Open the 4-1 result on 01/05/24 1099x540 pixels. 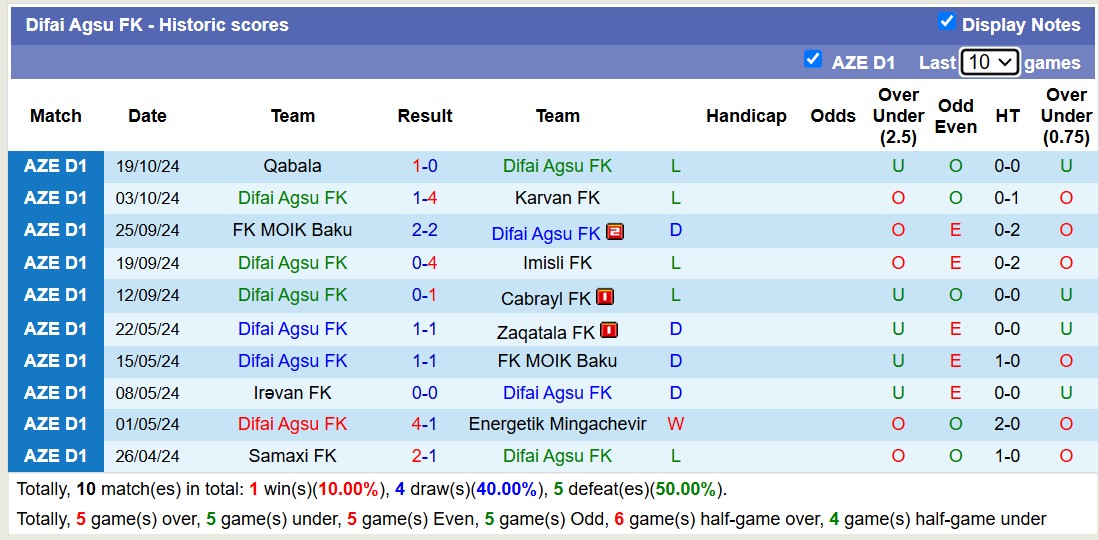pos(424,424)
